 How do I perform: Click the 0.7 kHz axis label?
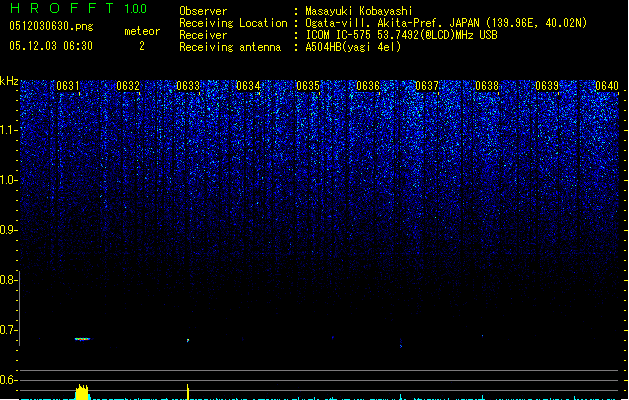click(x=8, y=330)
